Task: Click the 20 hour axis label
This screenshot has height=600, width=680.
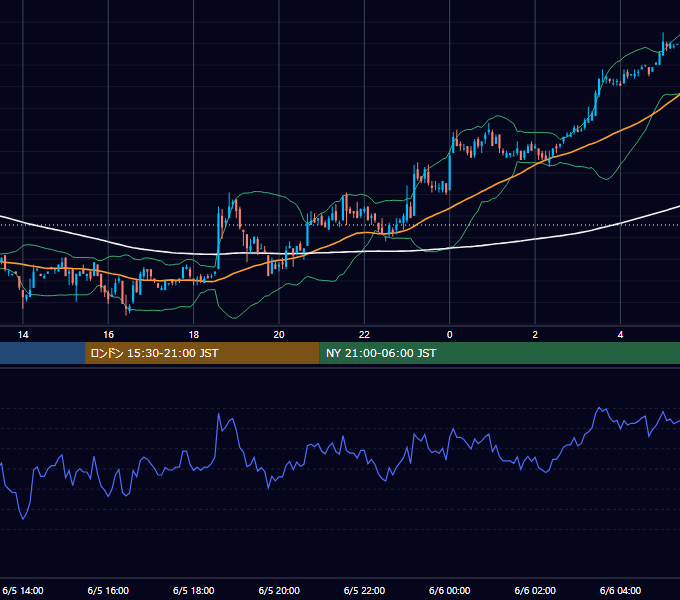Action: [x=279, y=335]
